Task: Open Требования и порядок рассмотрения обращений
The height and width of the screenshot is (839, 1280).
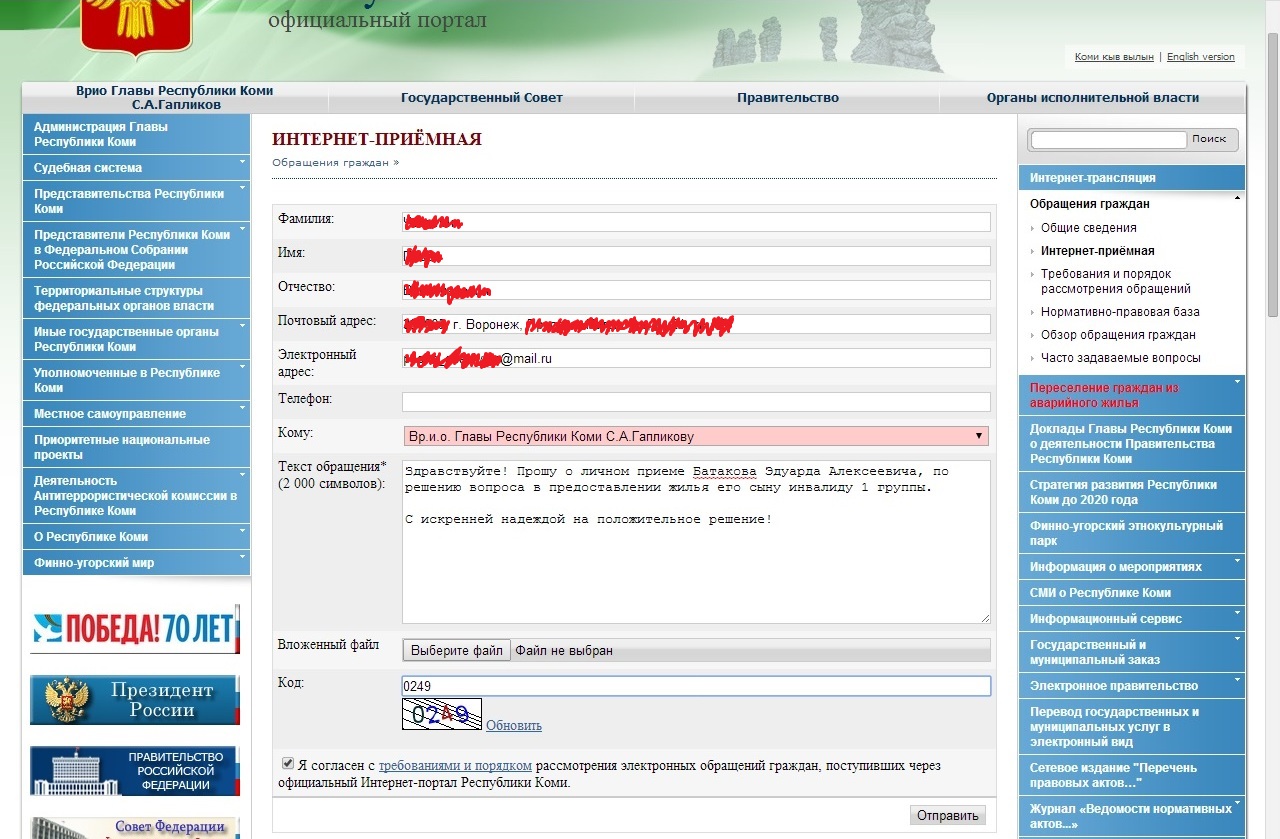Action: point(1116,281)
